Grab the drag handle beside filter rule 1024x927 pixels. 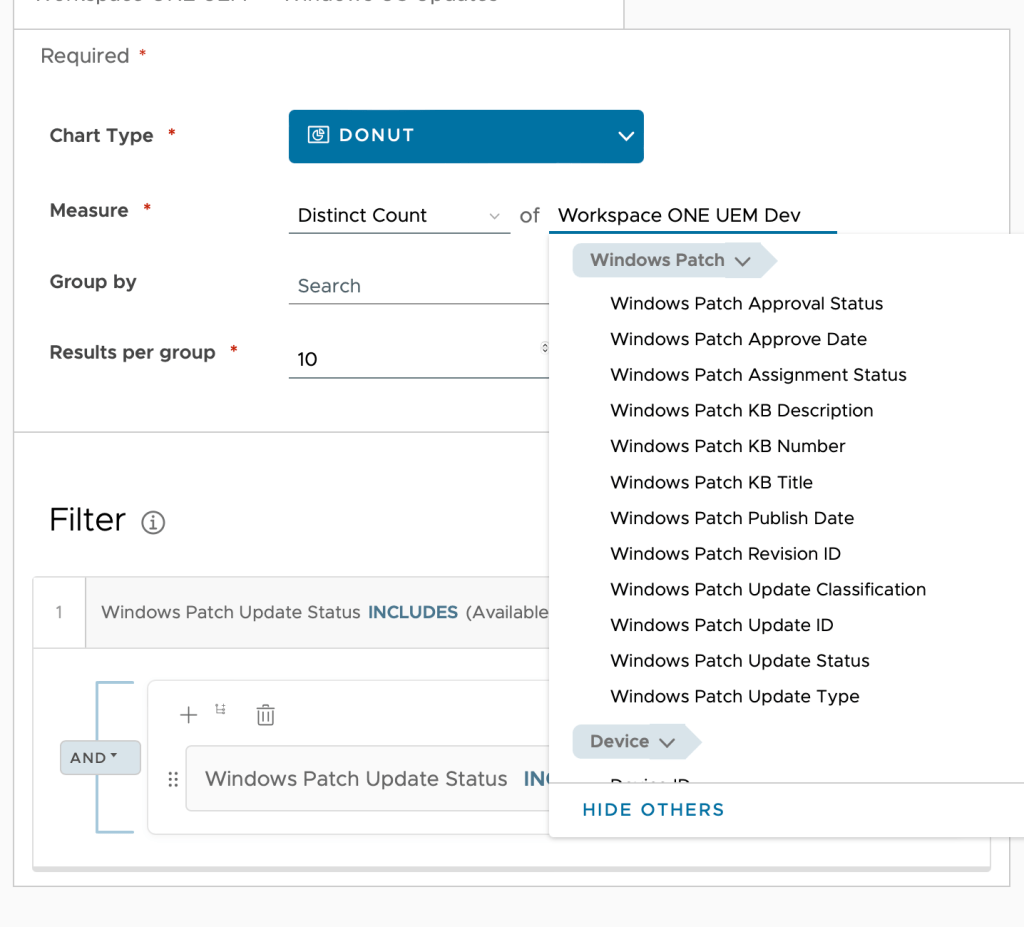point(173,779)
